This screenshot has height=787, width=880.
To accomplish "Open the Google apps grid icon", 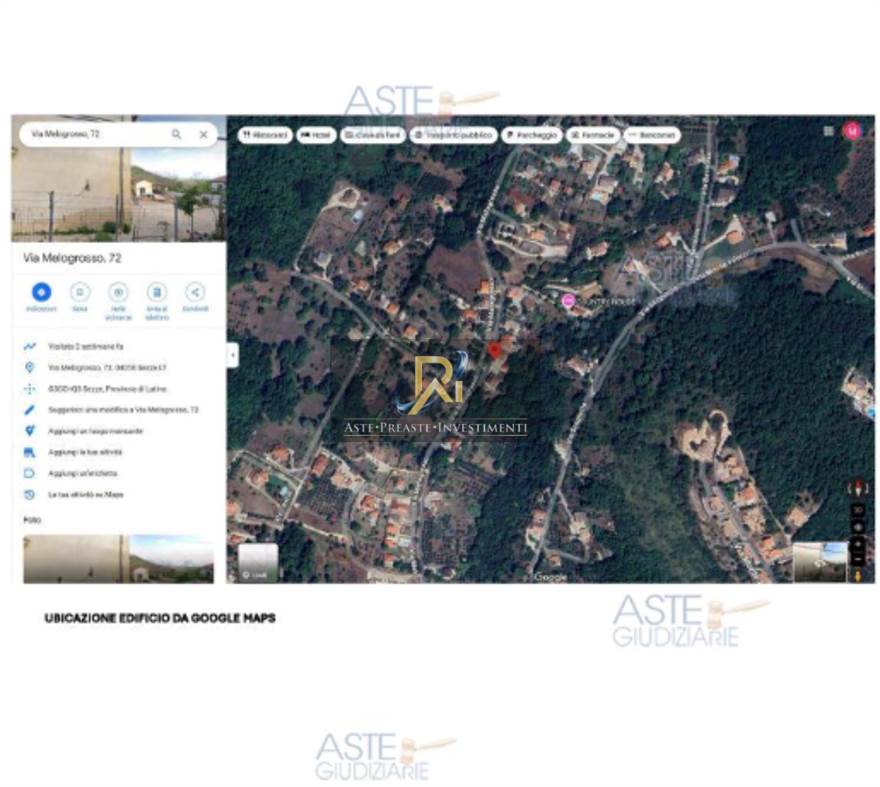I will [x=828, y=131].
